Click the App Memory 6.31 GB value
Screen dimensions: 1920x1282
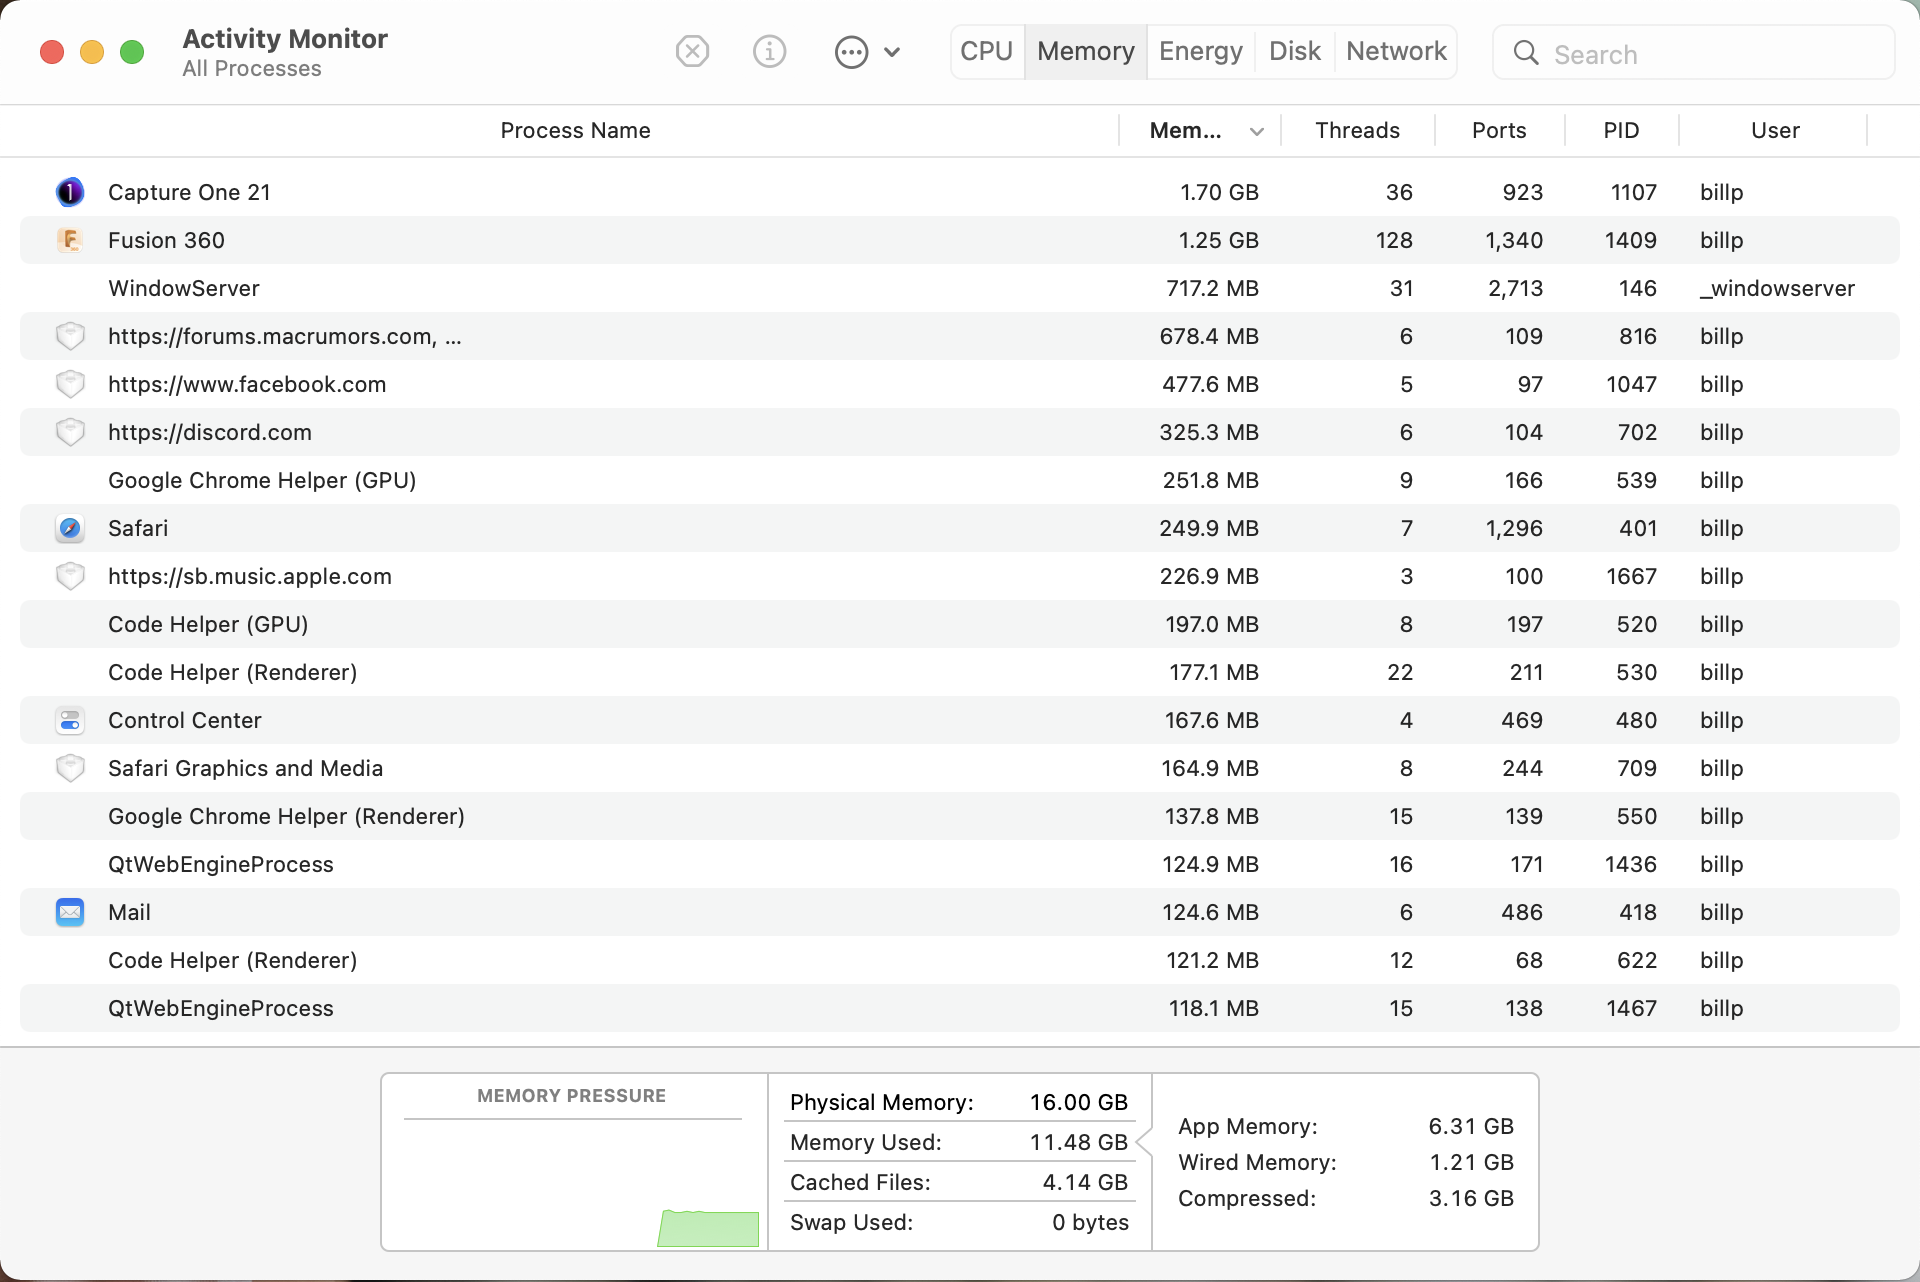[1471, 1126]
